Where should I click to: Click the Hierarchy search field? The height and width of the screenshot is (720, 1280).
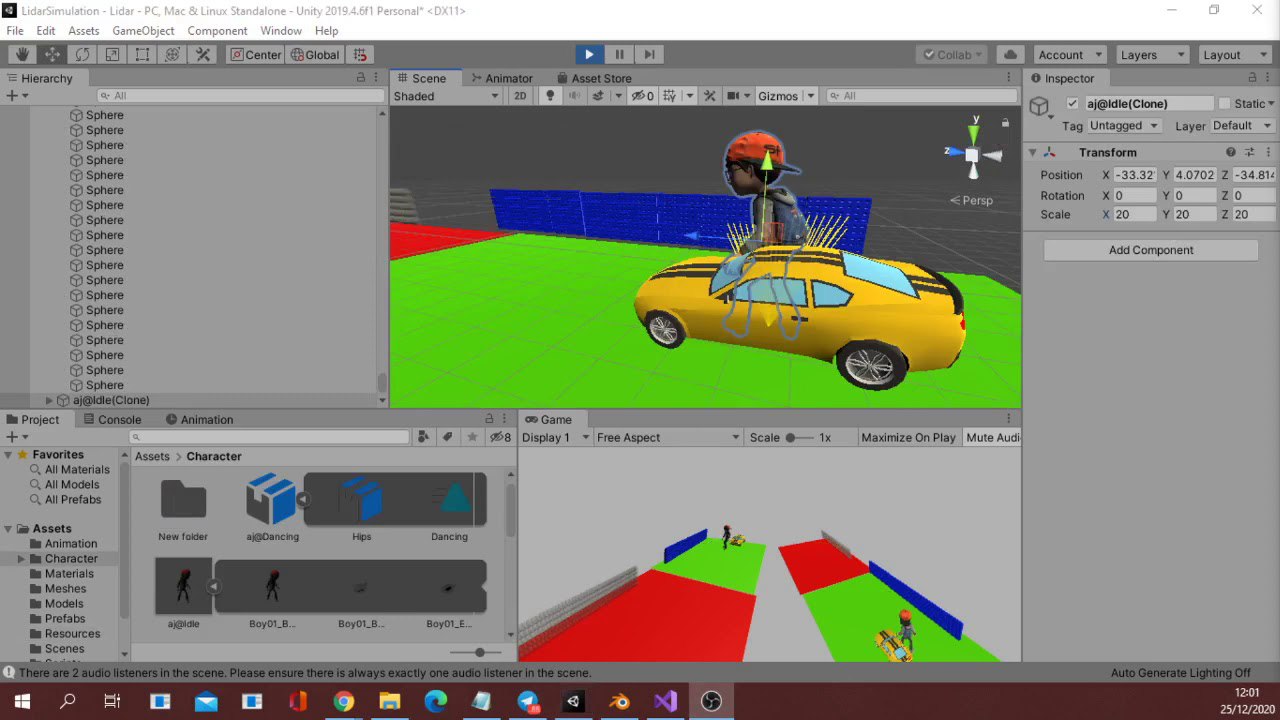[x=240, y=96]
